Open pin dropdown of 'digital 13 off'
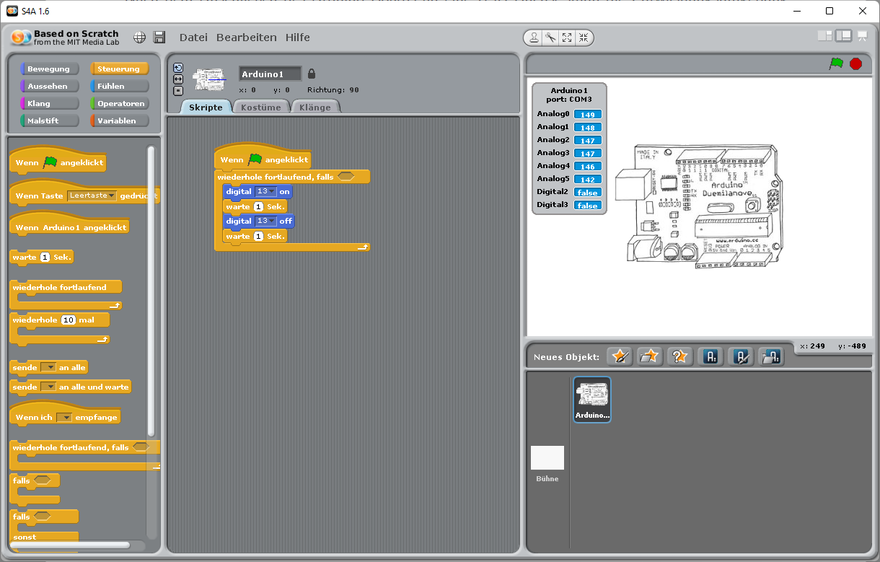 pos(265,221)
